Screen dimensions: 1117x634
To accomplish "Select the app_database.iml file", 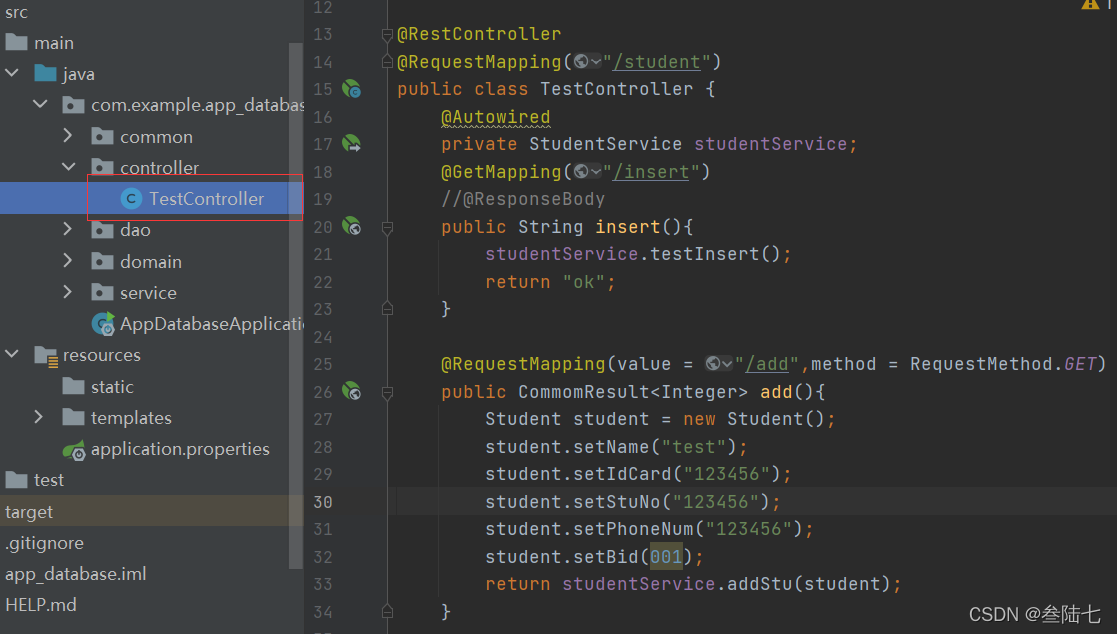I will [76, 574].
